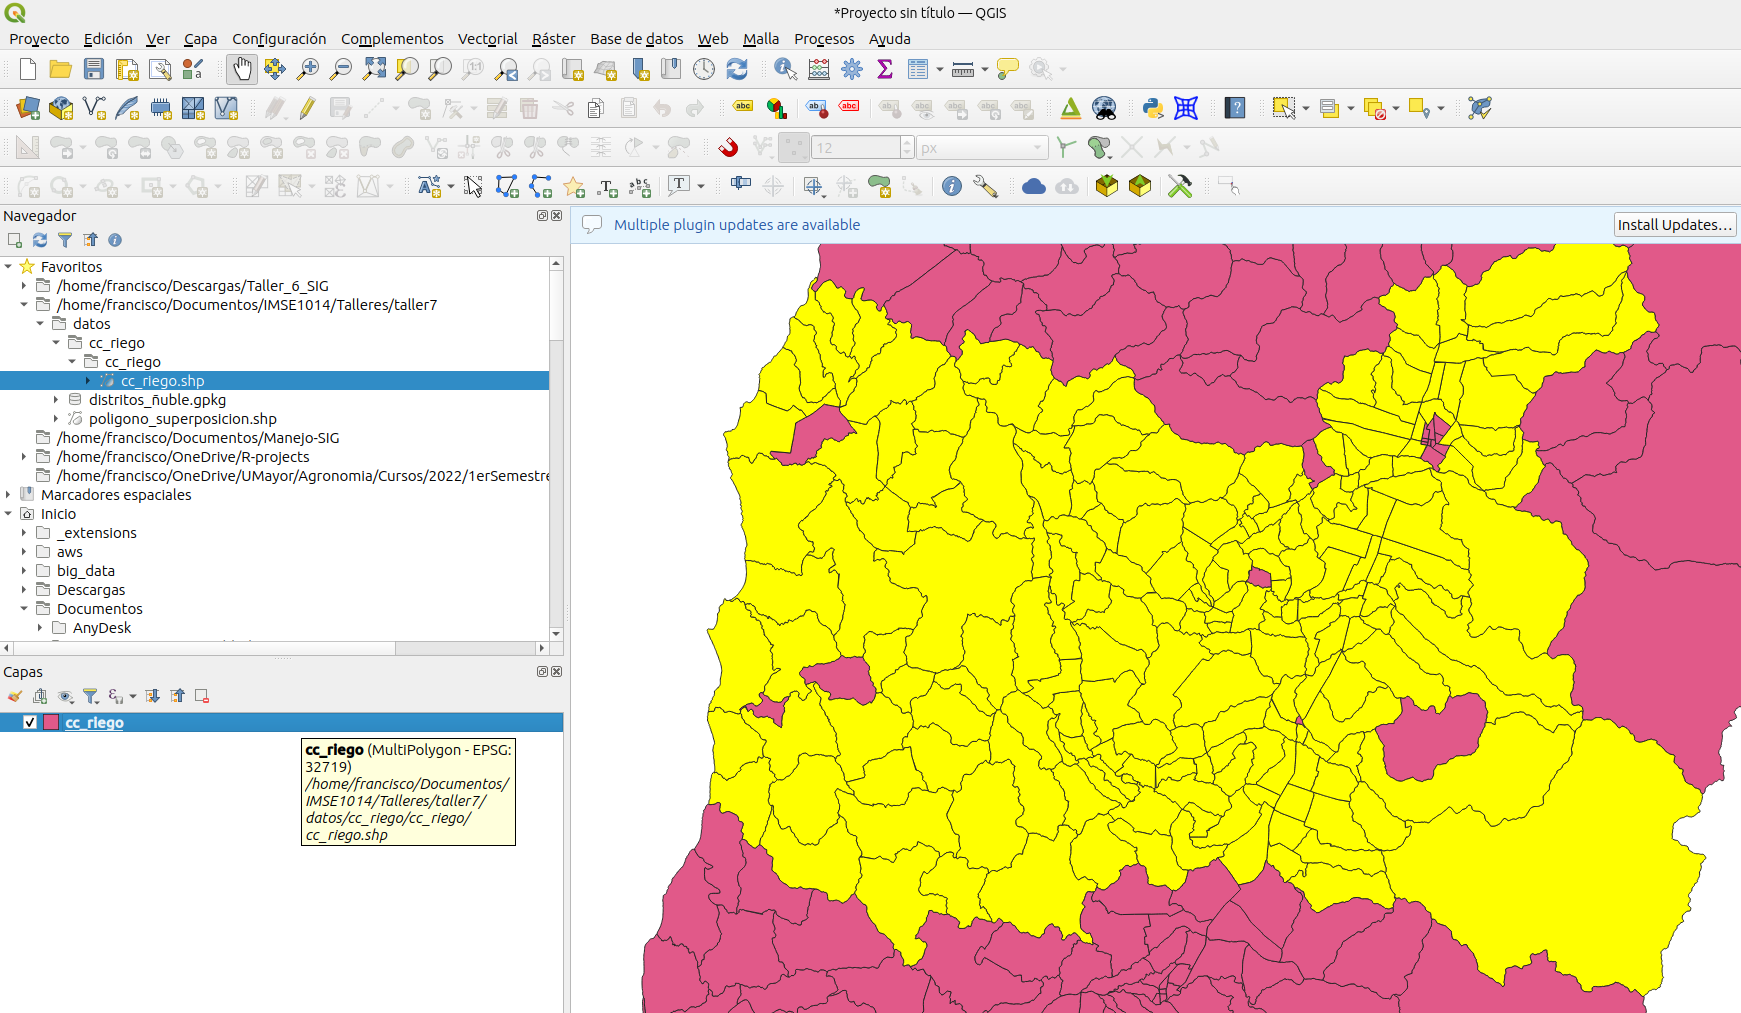Image resolution: width=1741 pixels, height=1013 pixels.
Task: Open the Complementos menu
Action: click(x=391, y=39)
